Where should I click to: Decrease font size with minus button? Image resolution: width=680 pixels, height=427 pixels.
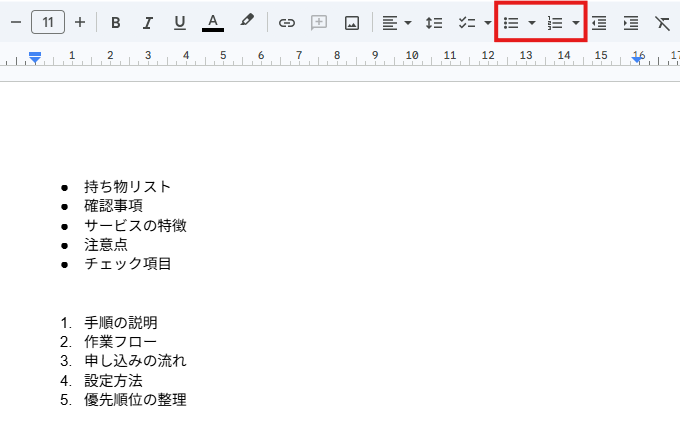tap(16, 22)
